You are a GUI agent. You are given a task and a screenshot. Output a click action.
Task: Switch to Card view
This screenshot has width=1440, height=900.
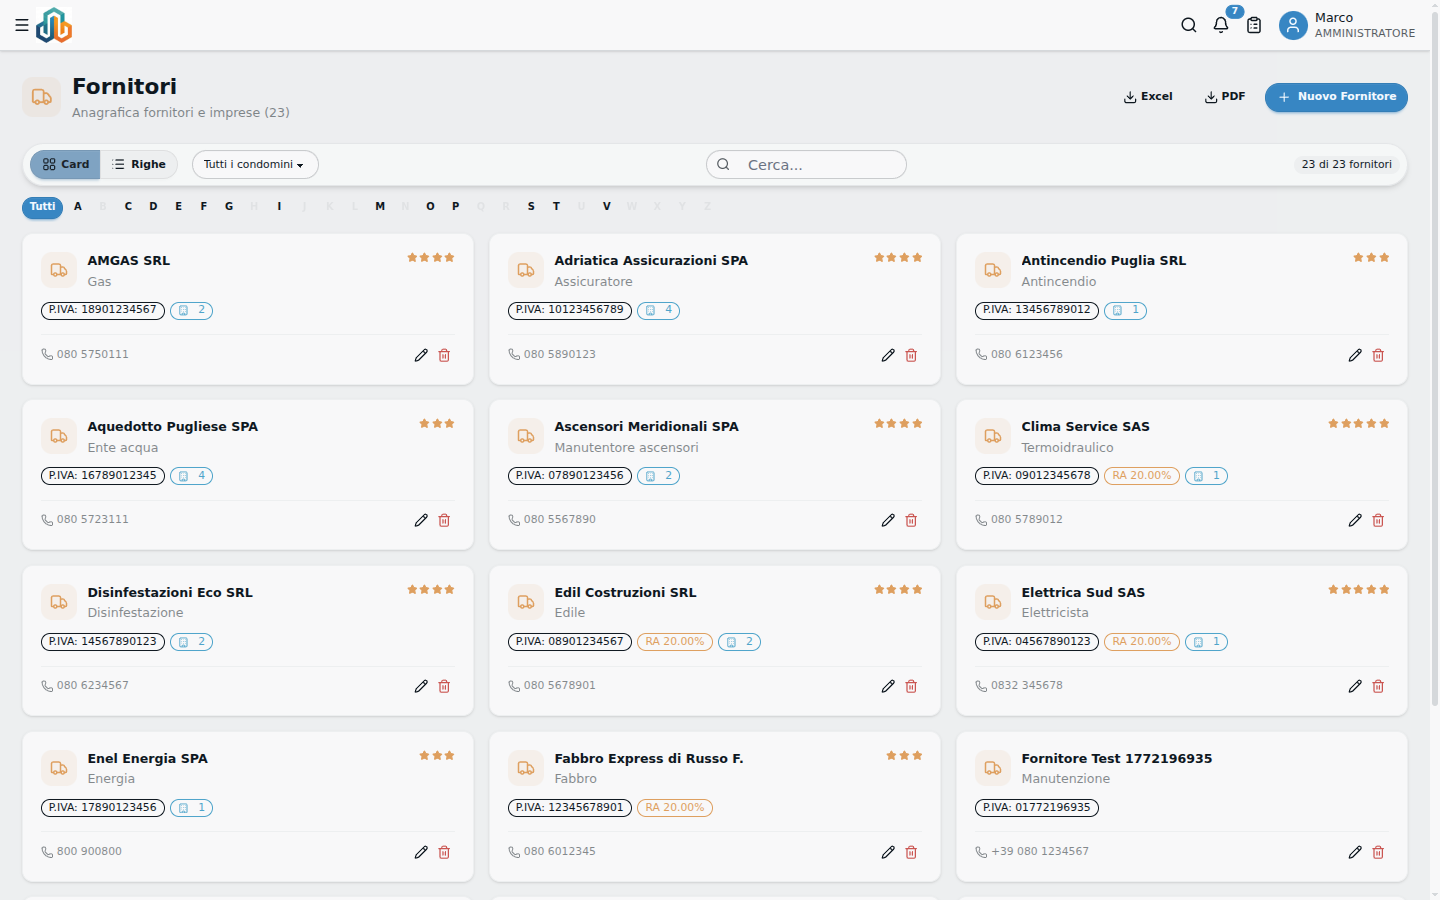click(65, 164)
